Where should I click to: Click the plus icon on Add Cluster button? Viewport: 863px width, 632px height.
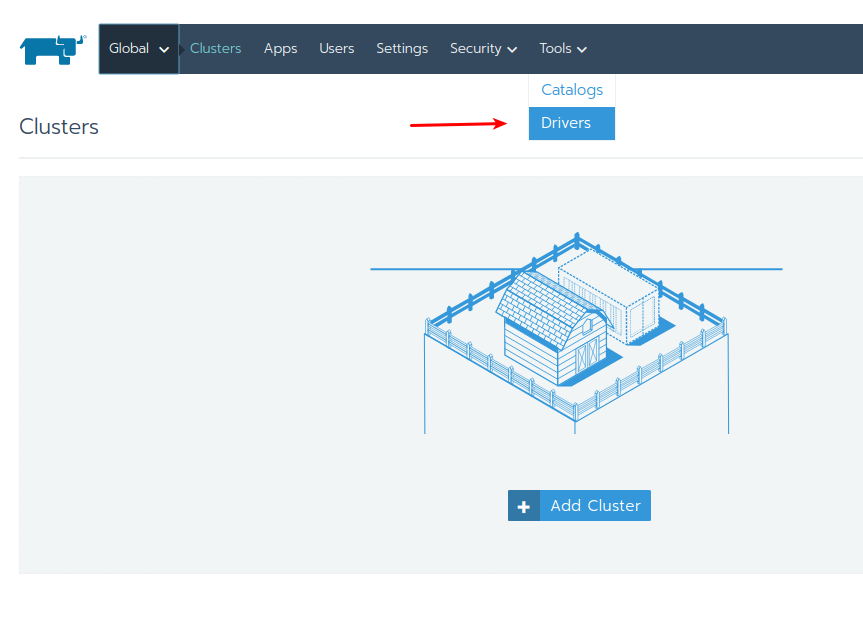click(x=524, y=505)
